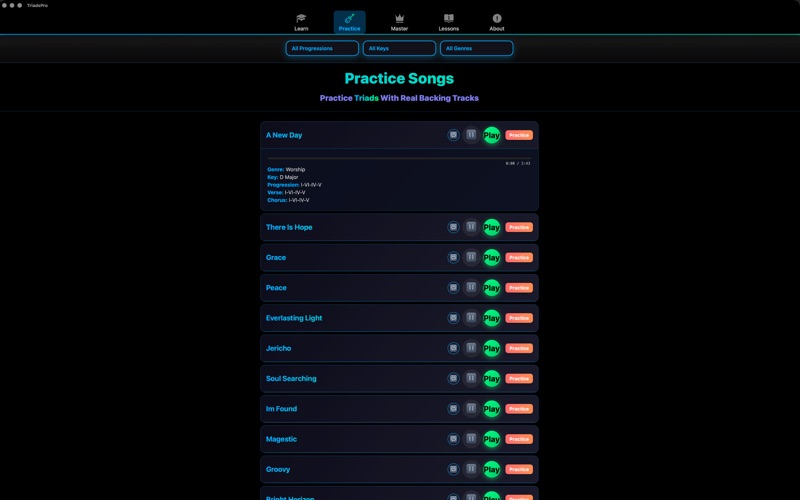This screenshot has height=500, width=800.
Task: Click the Practice button for Magestic
Action: click(x=519, y=439)
